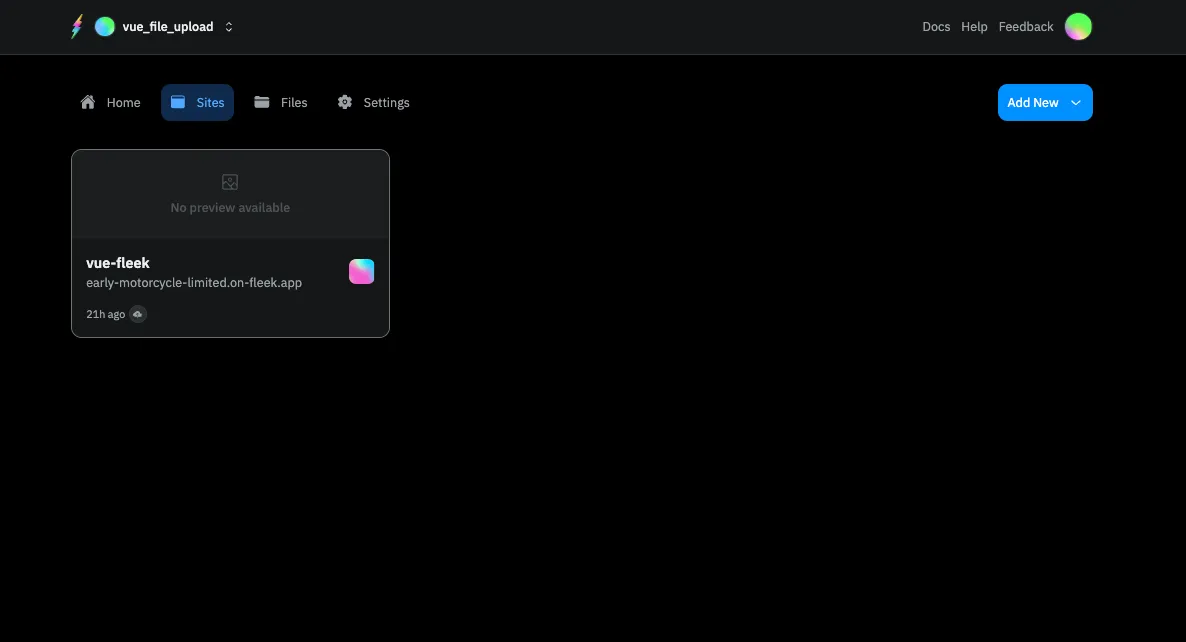Click the Files folder icon

[262, 102]
